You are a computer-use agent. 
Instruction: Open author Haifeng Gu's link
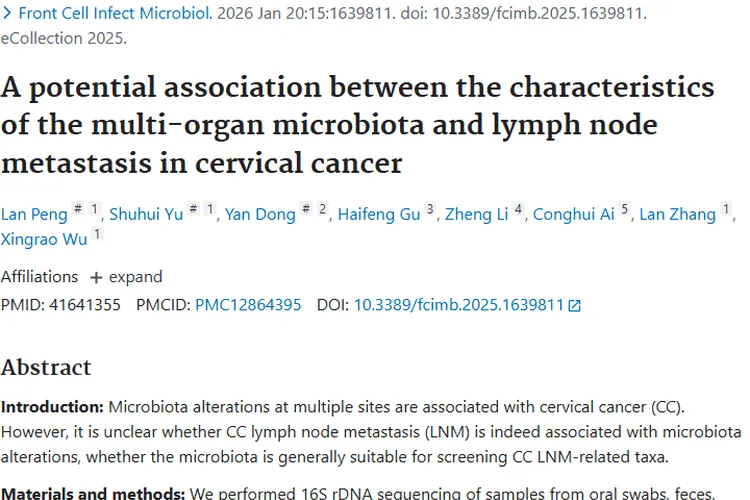pyautogui.click(x=379, y=214)
